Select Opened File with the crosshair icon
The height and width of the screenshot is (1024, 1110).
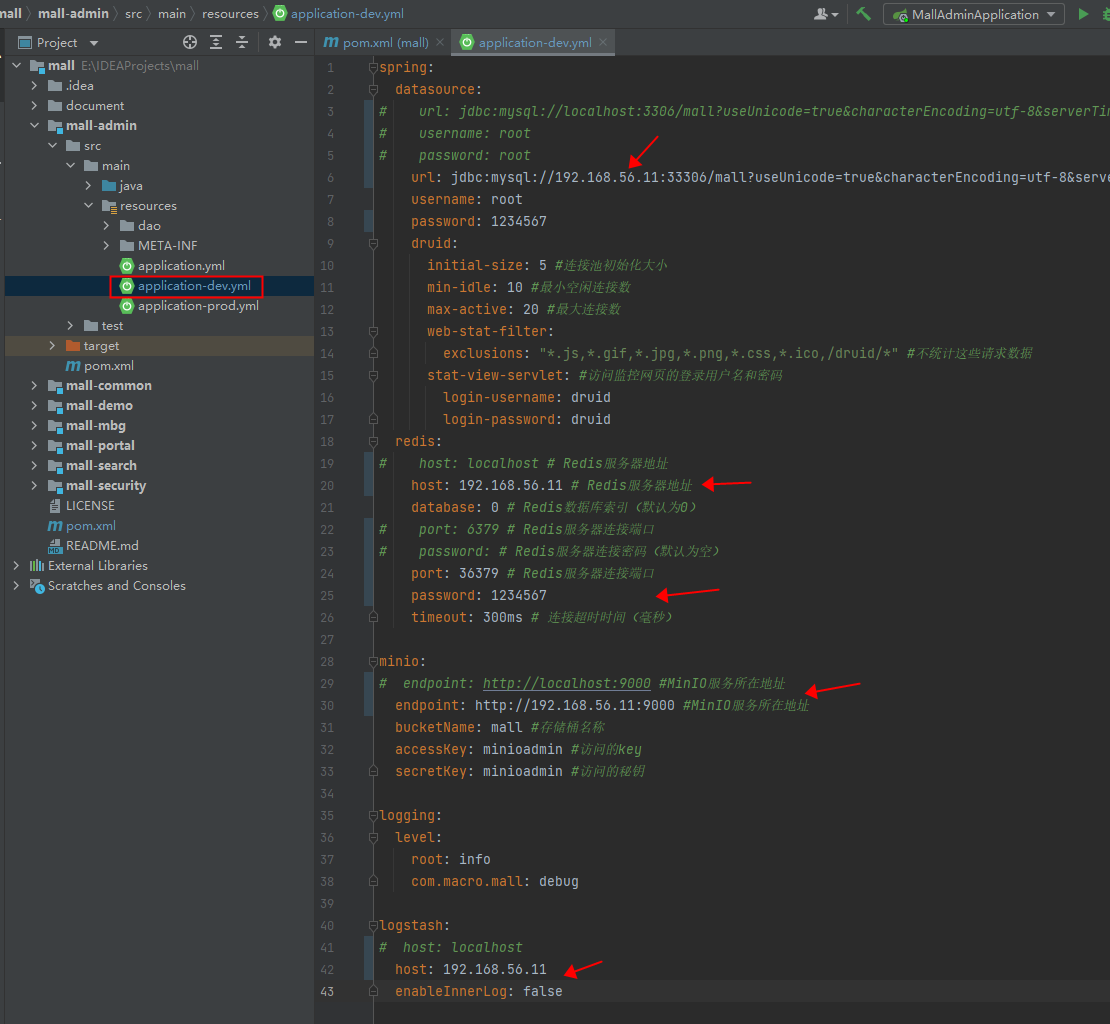189,42
